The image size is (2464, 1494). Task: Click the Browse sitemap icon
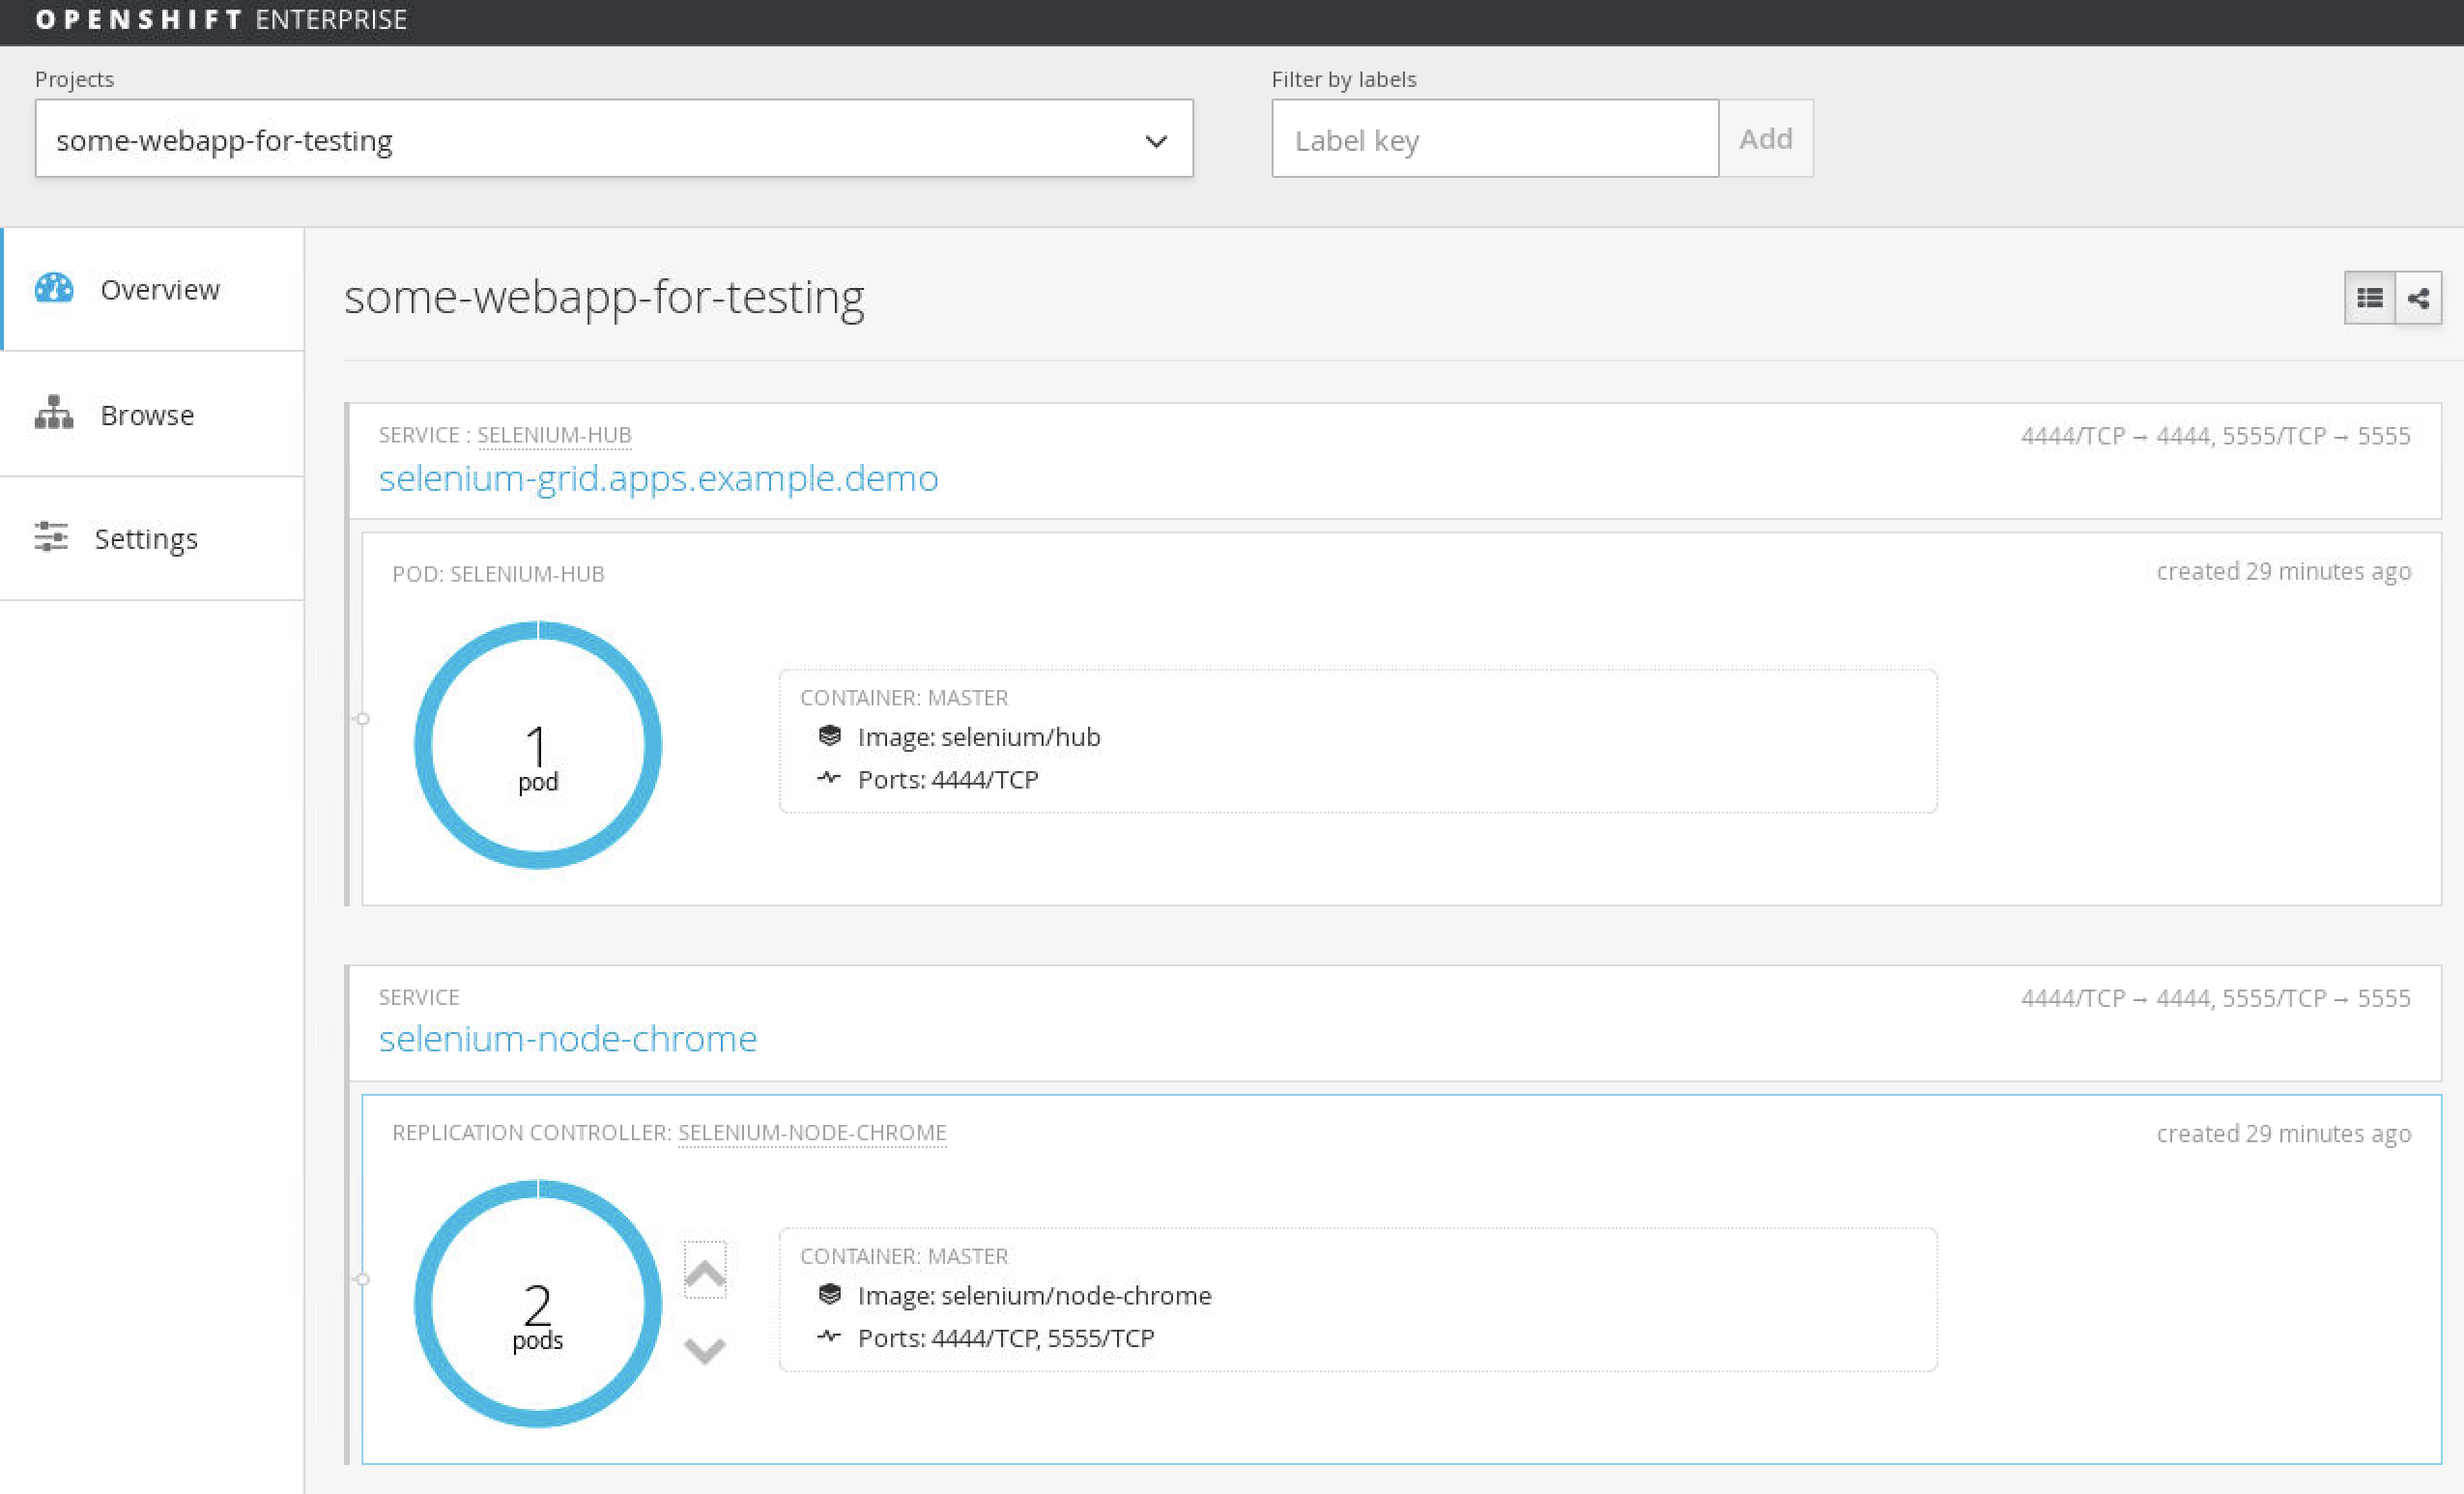[x=54, y=413]
